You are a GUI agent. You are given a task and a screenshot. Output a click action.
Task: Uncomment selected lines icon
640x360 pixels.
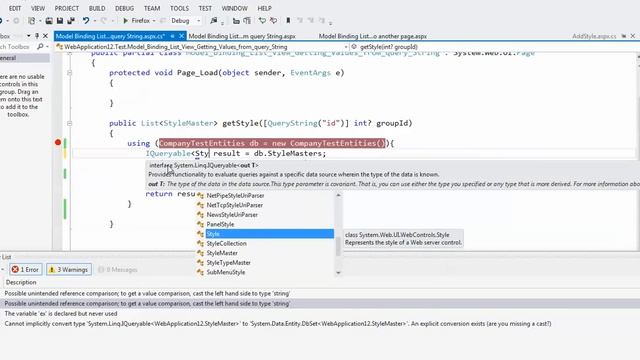tap(273, 20)
